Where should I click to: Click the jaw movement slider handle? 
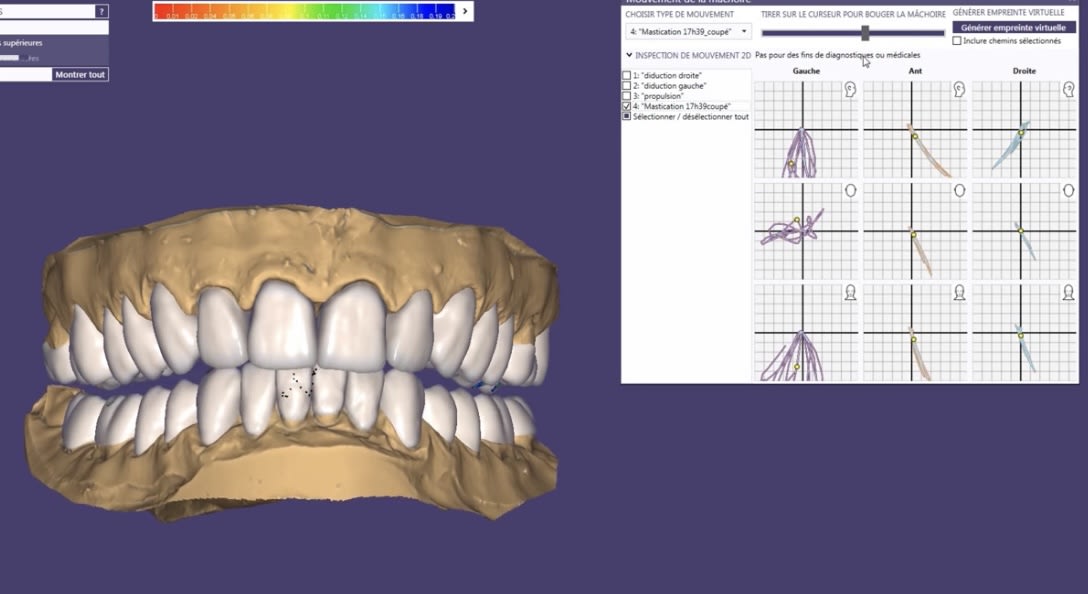pyautogui.click(x=865, y=32)
